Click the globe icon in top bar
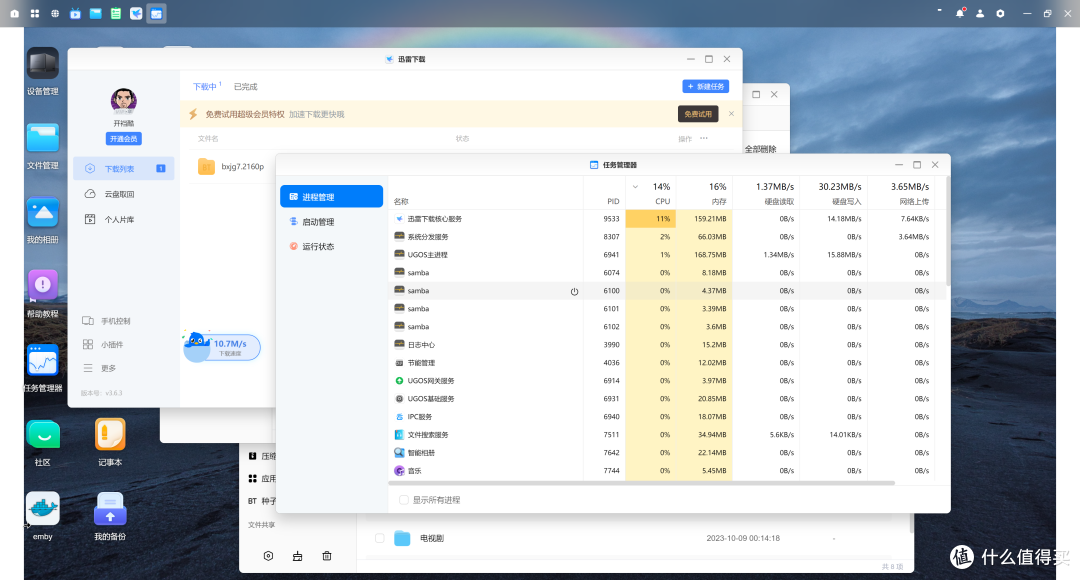 pyautogui.click(x=55, y=13)
